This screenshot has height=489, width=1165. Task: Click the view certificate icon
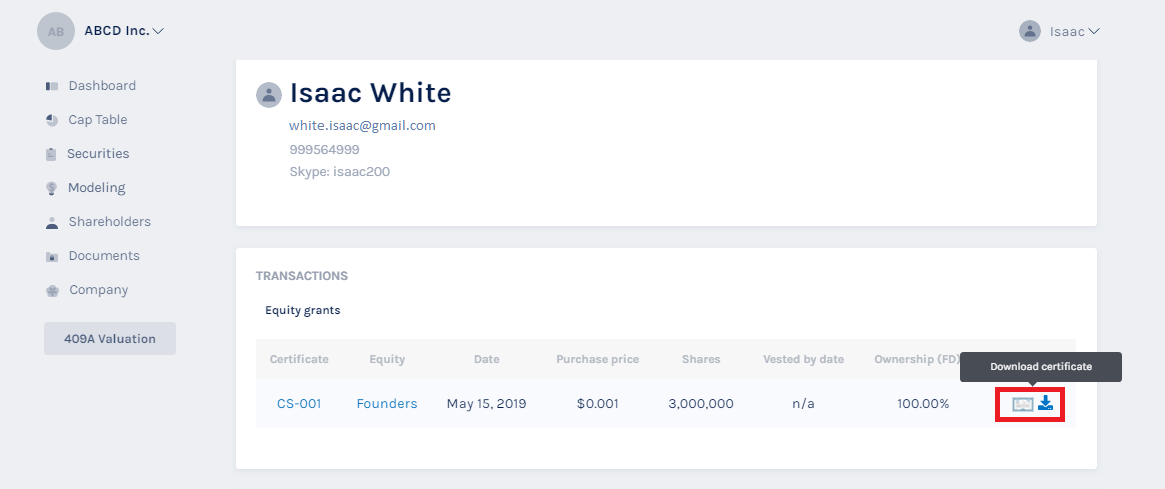coord(1022,404)
